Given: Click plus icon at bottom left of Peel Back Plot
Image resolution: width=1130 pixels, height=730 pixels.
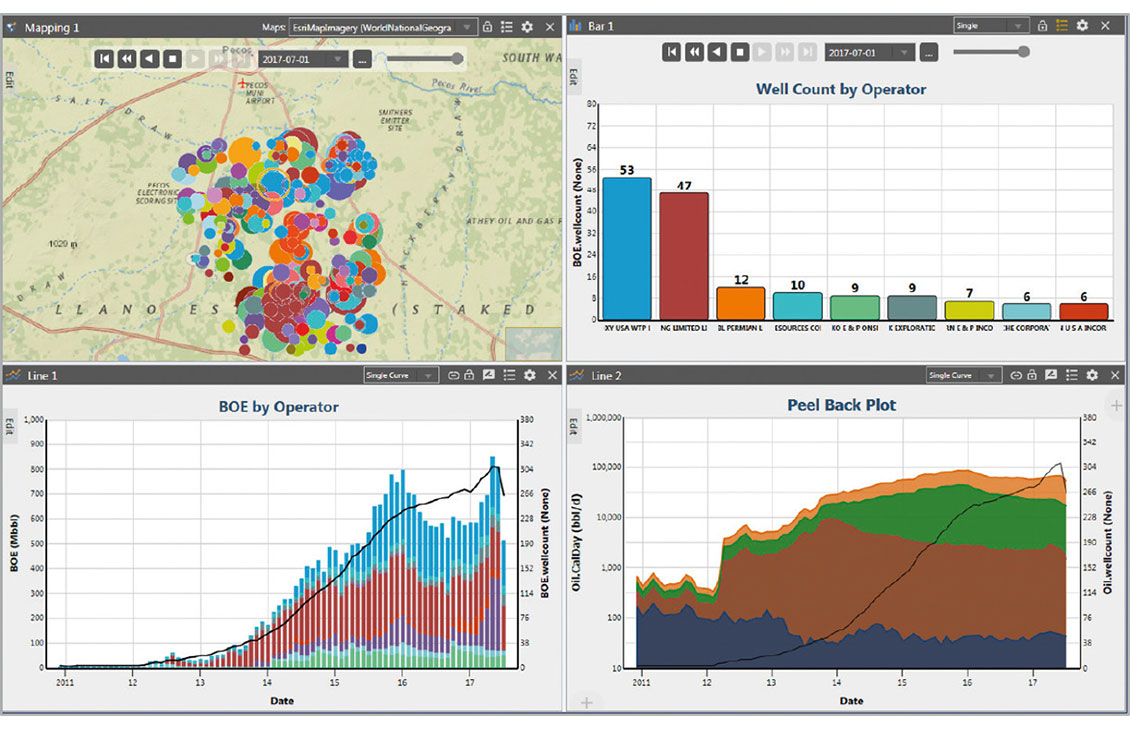Looking at the screenshot, I should click(x=587, y=702).
